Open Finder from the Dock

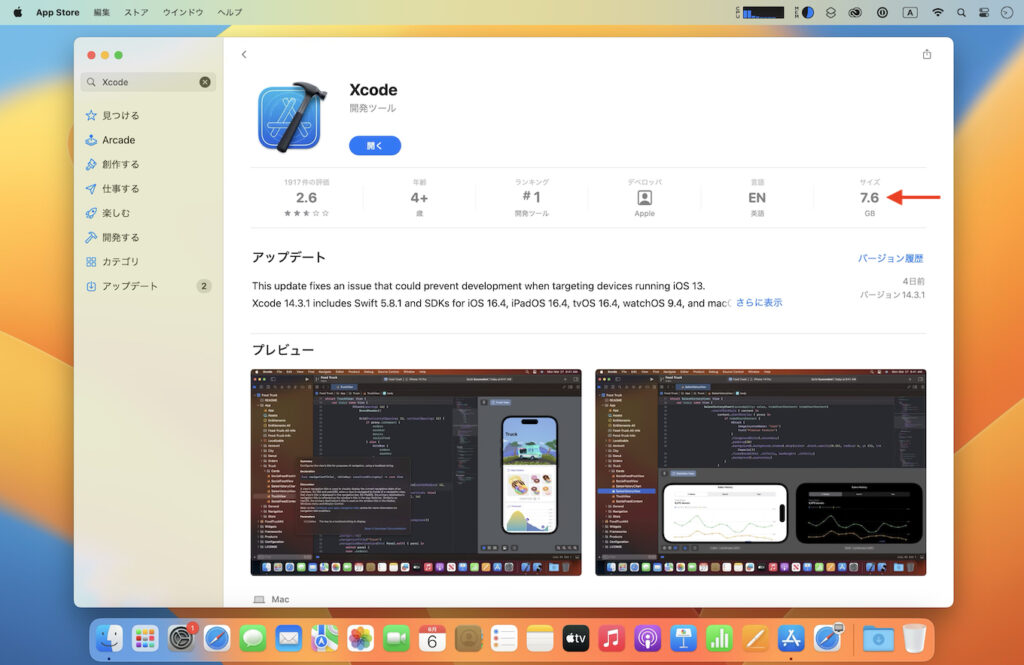(109, 639)
